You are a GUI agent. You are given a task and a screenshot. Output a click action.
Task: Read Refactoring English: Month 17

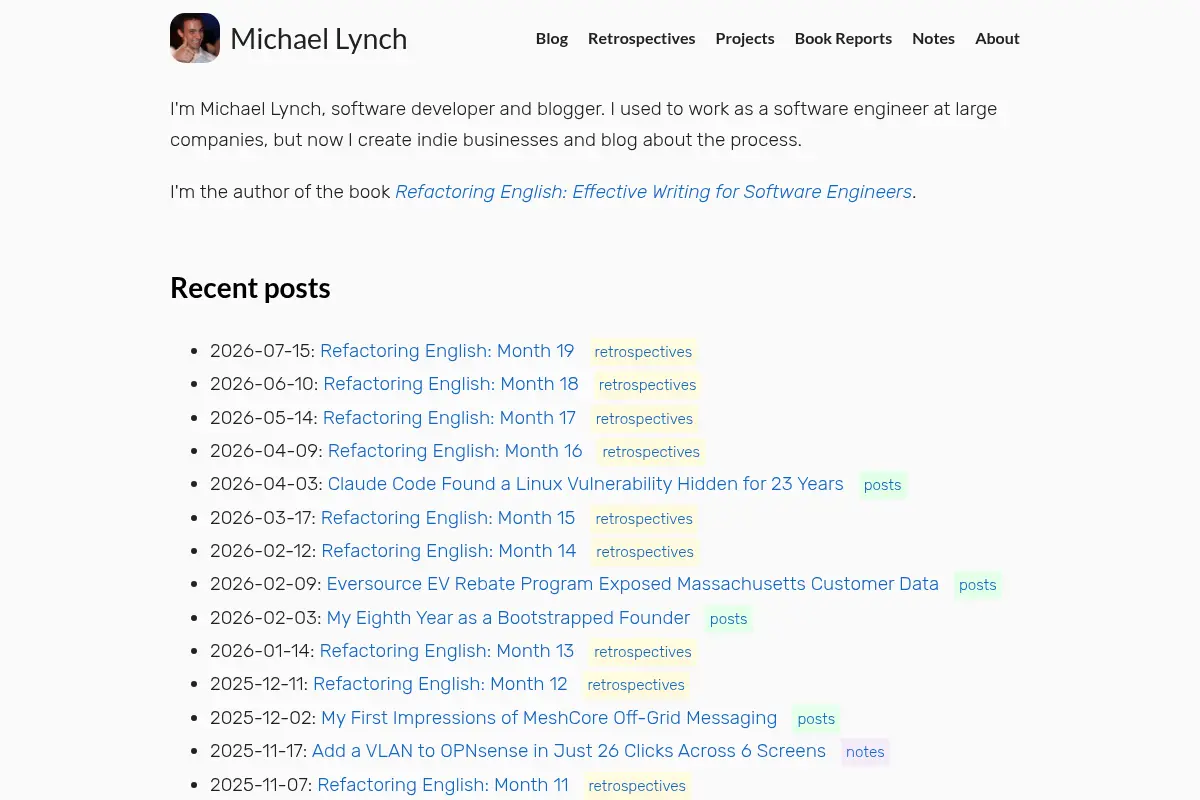tap(449, 418)
